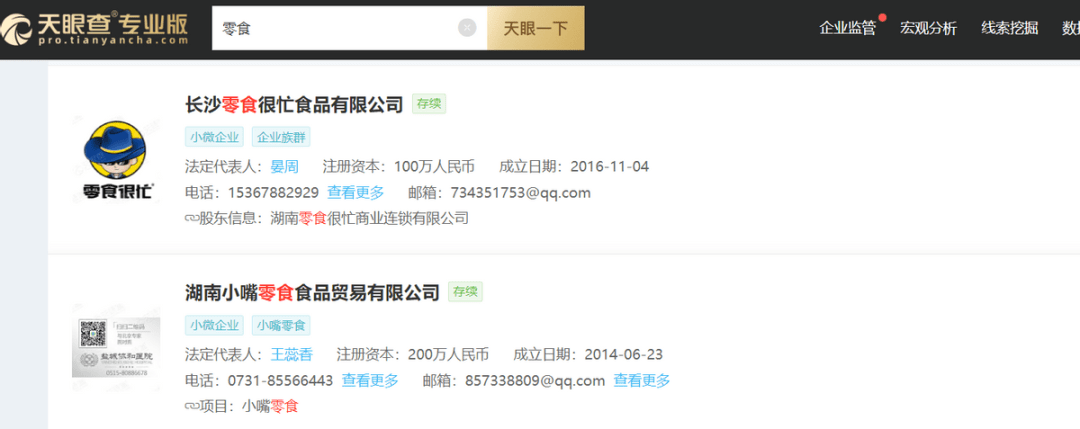Open the 湖南小嘴零食 company logo thumbnail
This screenshot has width=1080, height=429.
point(116,348)
